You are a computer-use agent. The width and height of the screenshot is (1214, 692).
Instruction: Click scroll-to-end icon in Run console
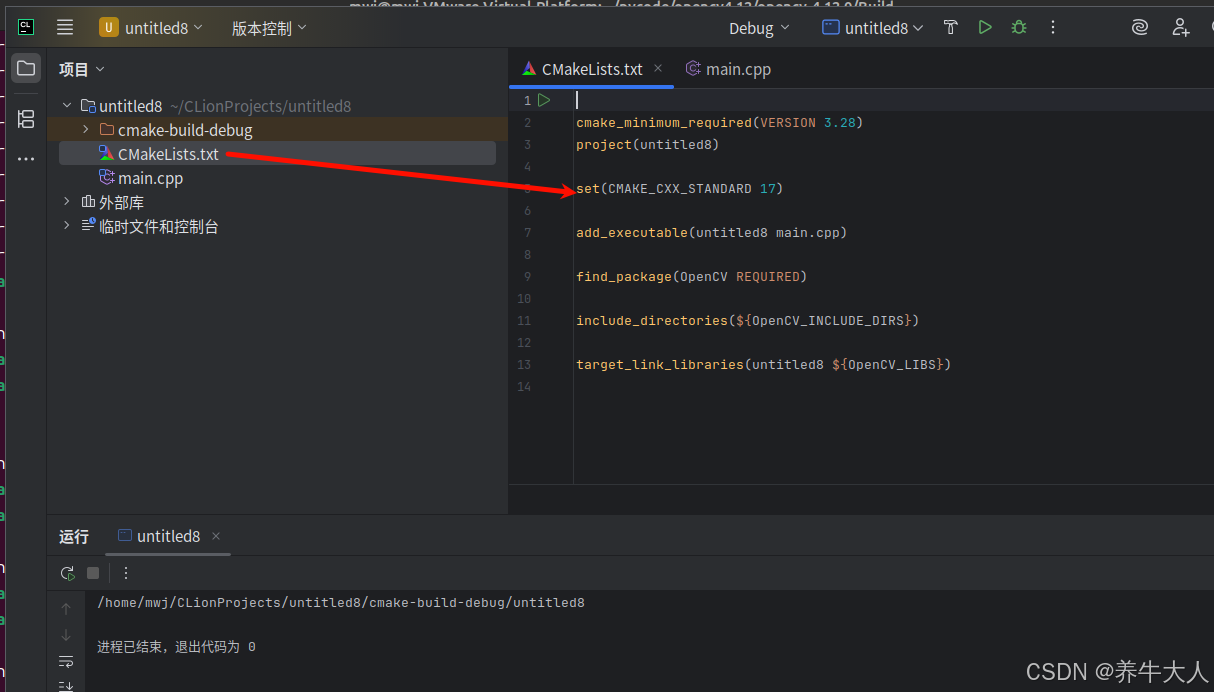tap(66, 685)
